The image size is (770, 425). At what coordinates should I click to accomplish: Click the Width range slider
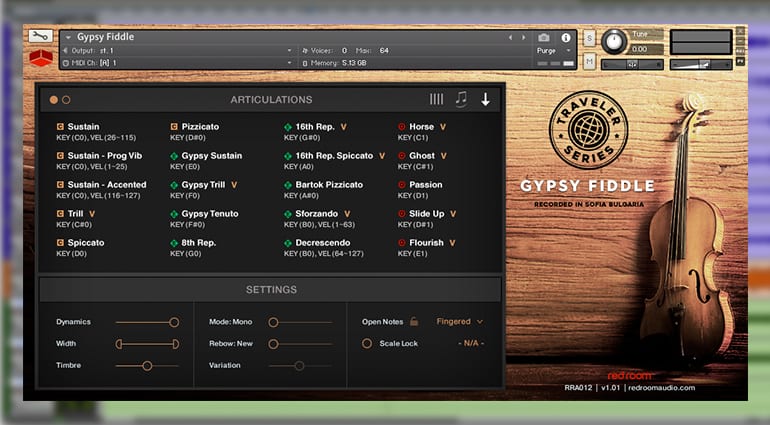tap(147, 344)
